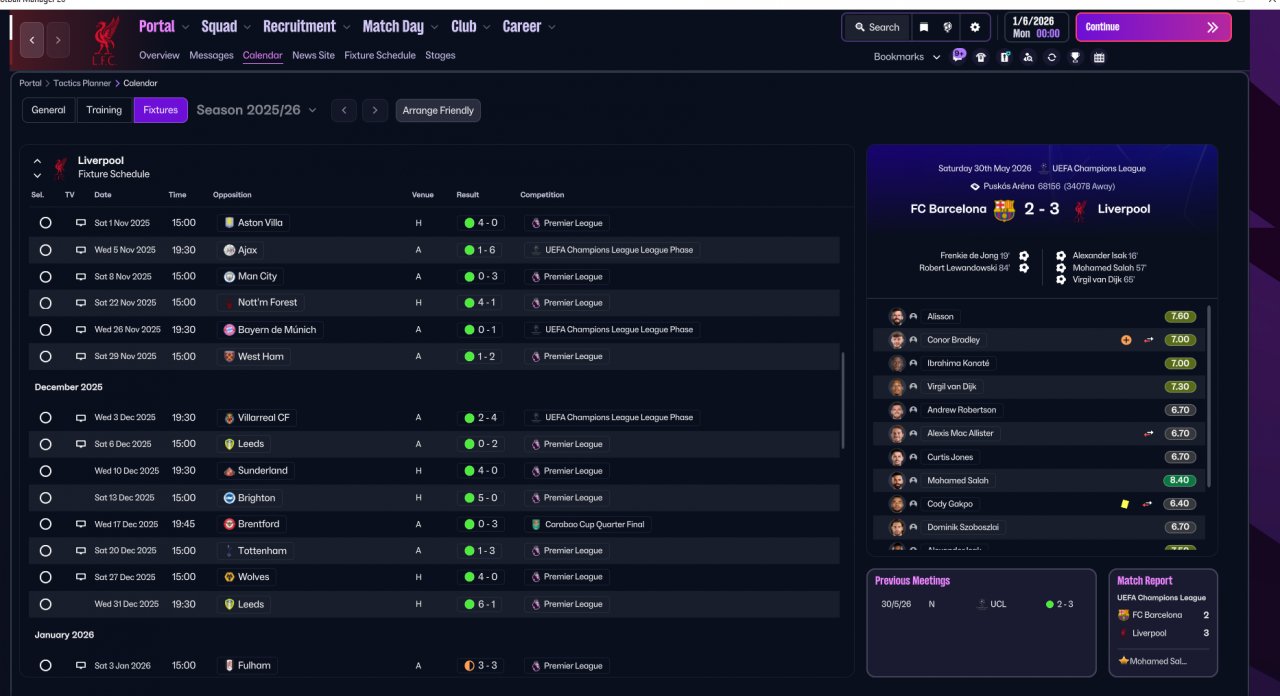Image resolution: width=1280 pixels, height=696 pixels.
Task: Click the goal icon next to Robert Lewandowski
Action: [x=1024, y=268]
